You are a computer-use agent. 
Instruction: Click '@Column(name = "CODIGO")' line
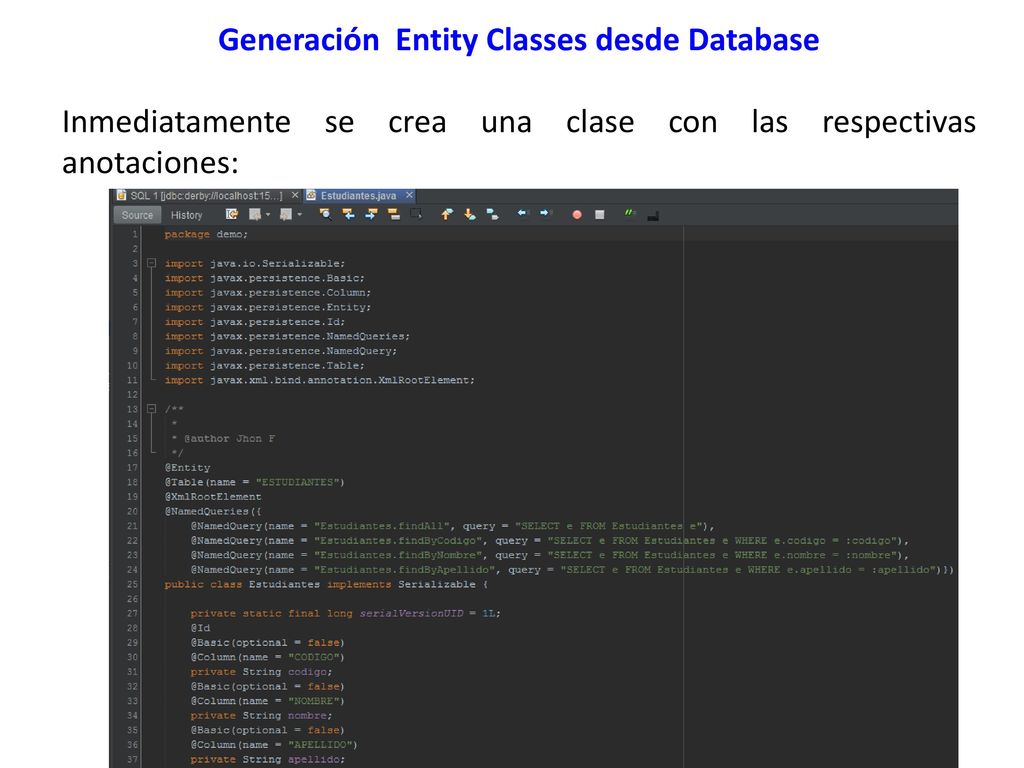pyautogui.click(x=267, y=657)
